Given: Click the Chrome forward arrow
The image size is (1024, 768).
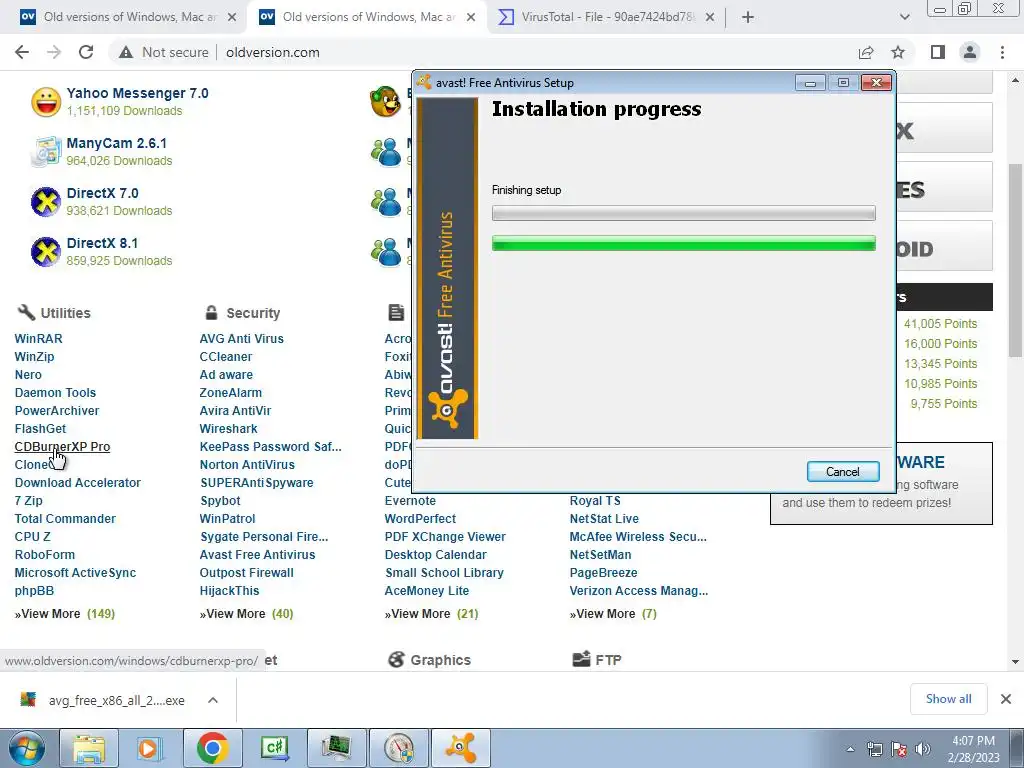Looking at the screenshot, I should coord(54,52).
